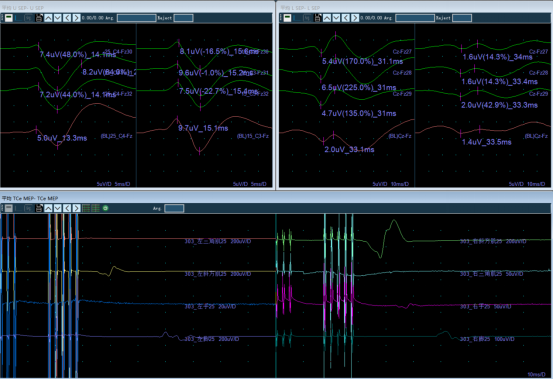
Task: Click right arrow in L SEP toolbar
Action: coord(354,18)
